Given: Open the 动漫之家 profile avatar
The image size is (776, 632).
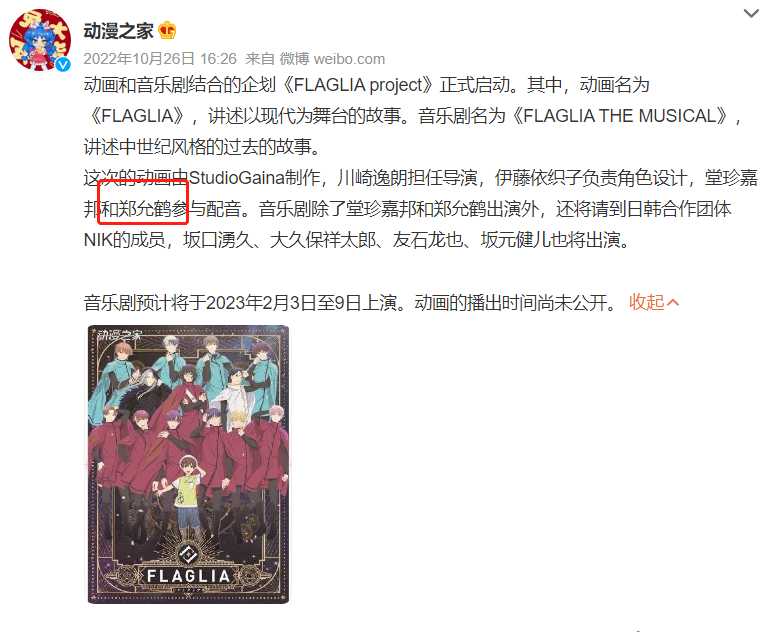Looking at the screenshot, I should [x=40, y=40].
